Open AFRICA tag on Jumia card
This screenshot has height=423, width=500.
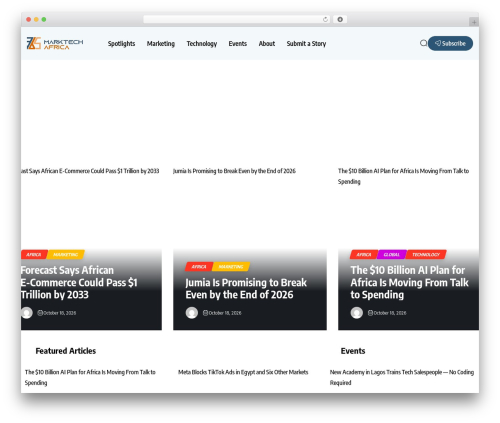[199, 267]
